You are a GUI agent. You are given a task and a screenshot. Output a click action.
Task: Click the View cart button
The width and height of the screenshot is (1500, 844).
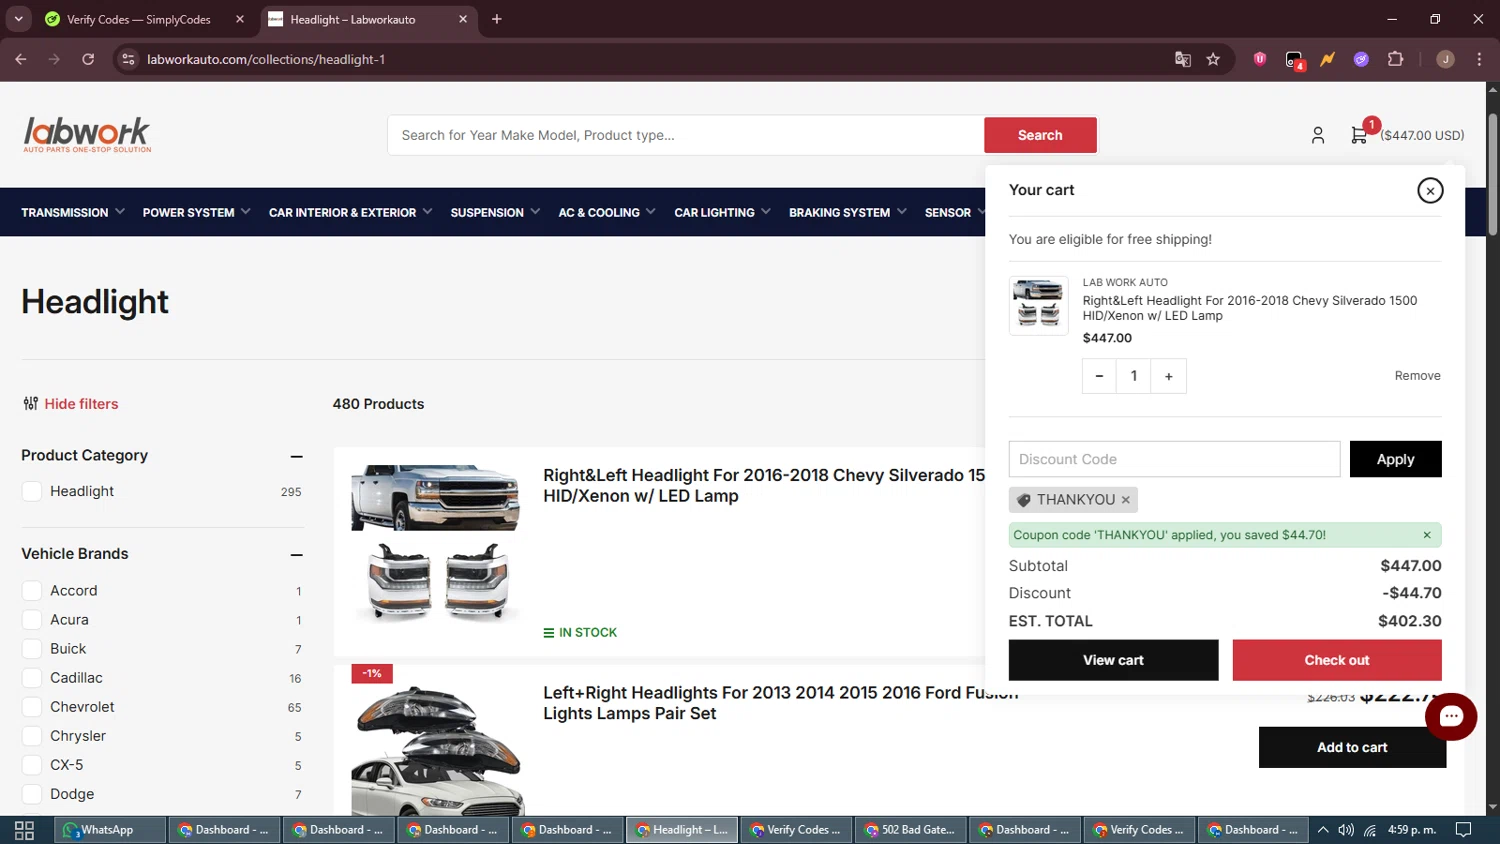point(1113,660)
